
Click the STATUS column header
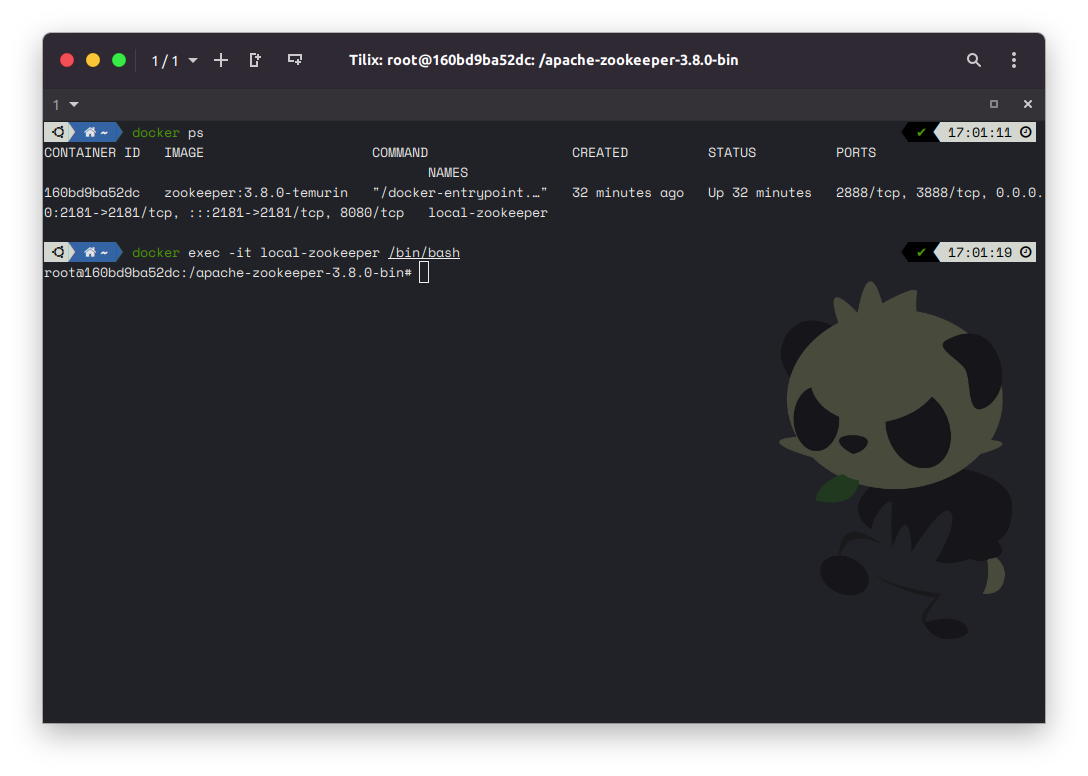coord(731,153)
